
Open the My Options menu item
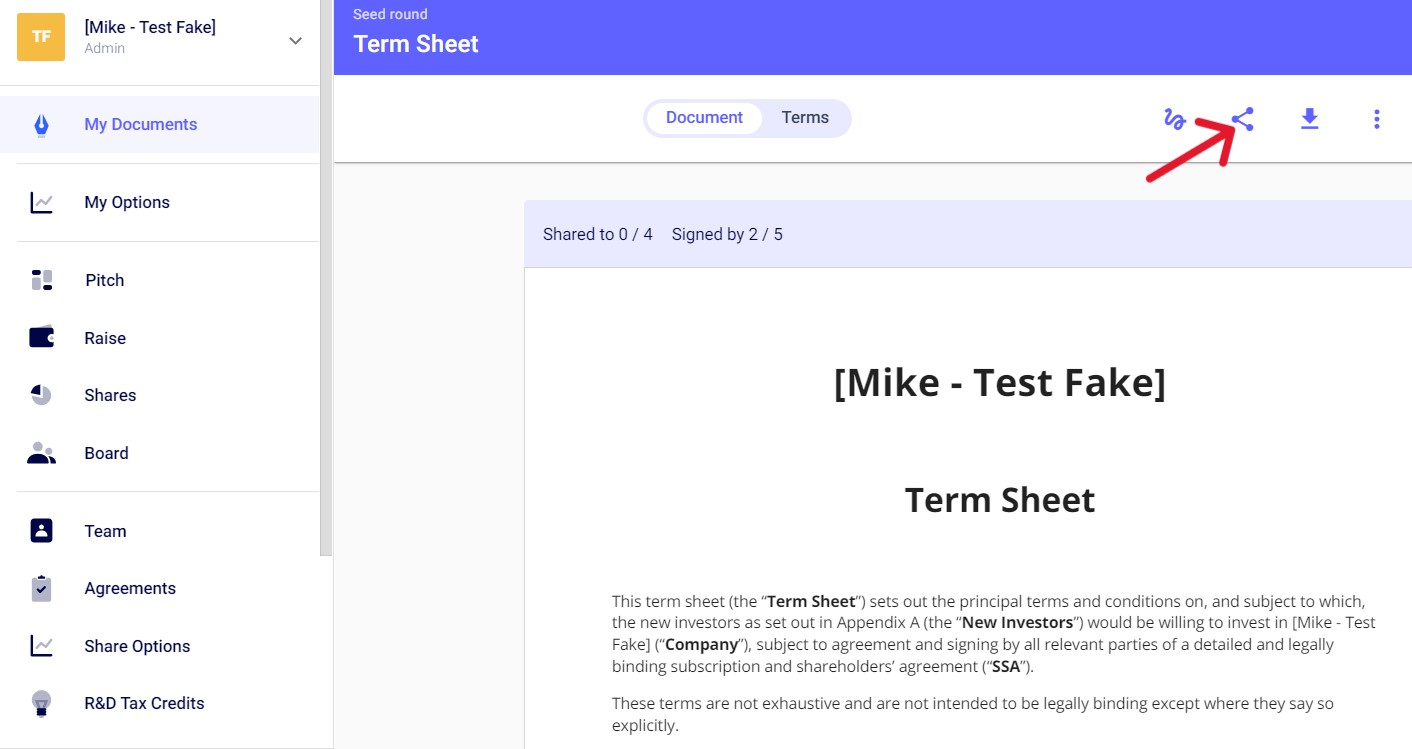coord(127,202)
